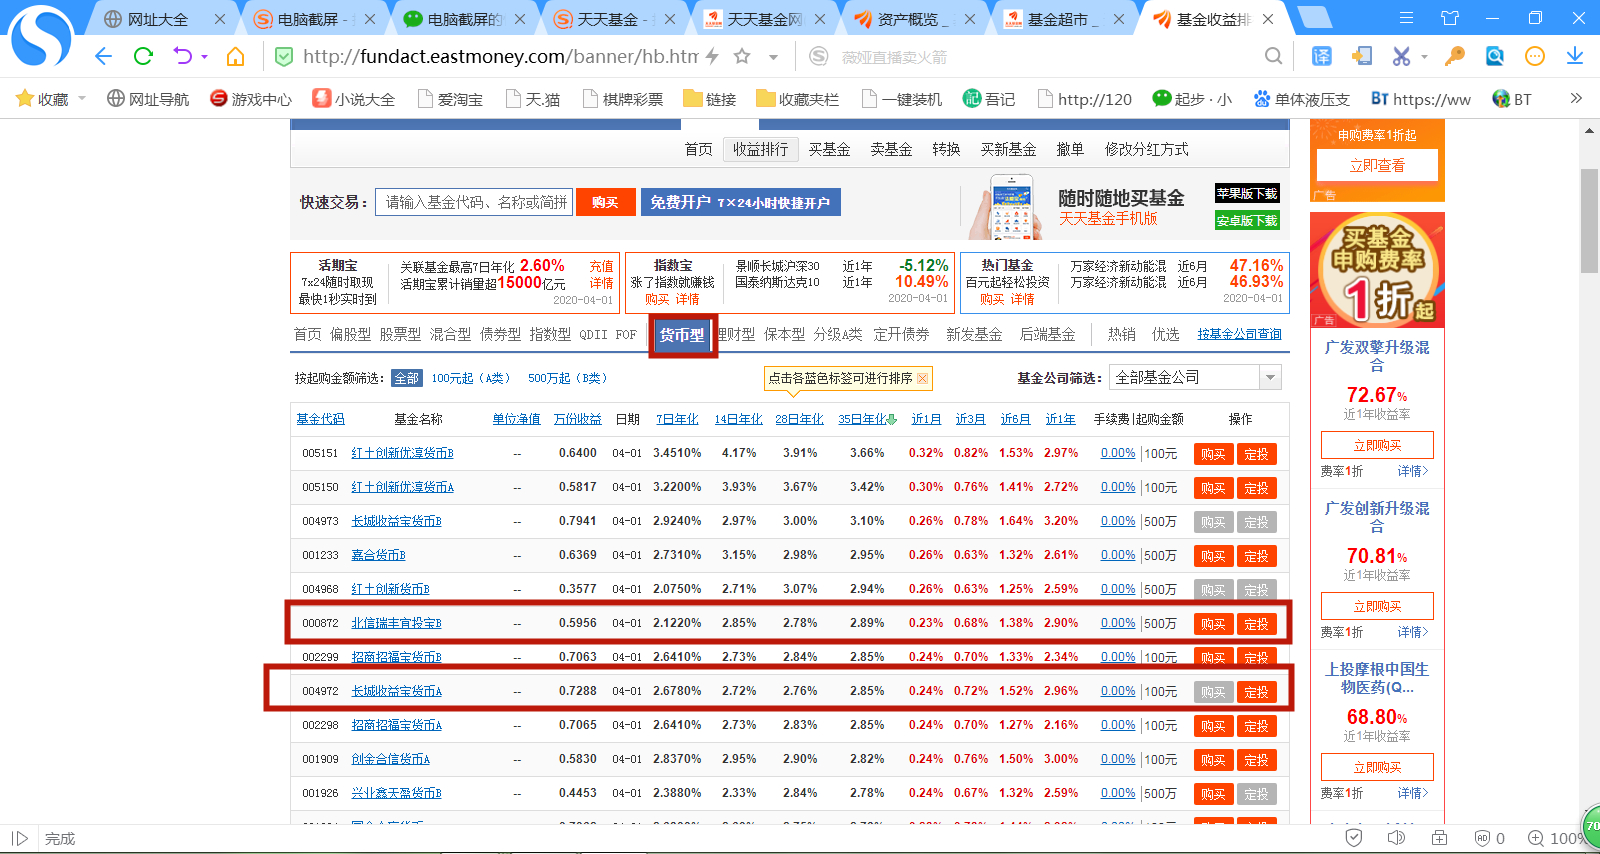Open the key password manager icon
This screenshot has width=1600, height=854.
tap(1455, 57)
